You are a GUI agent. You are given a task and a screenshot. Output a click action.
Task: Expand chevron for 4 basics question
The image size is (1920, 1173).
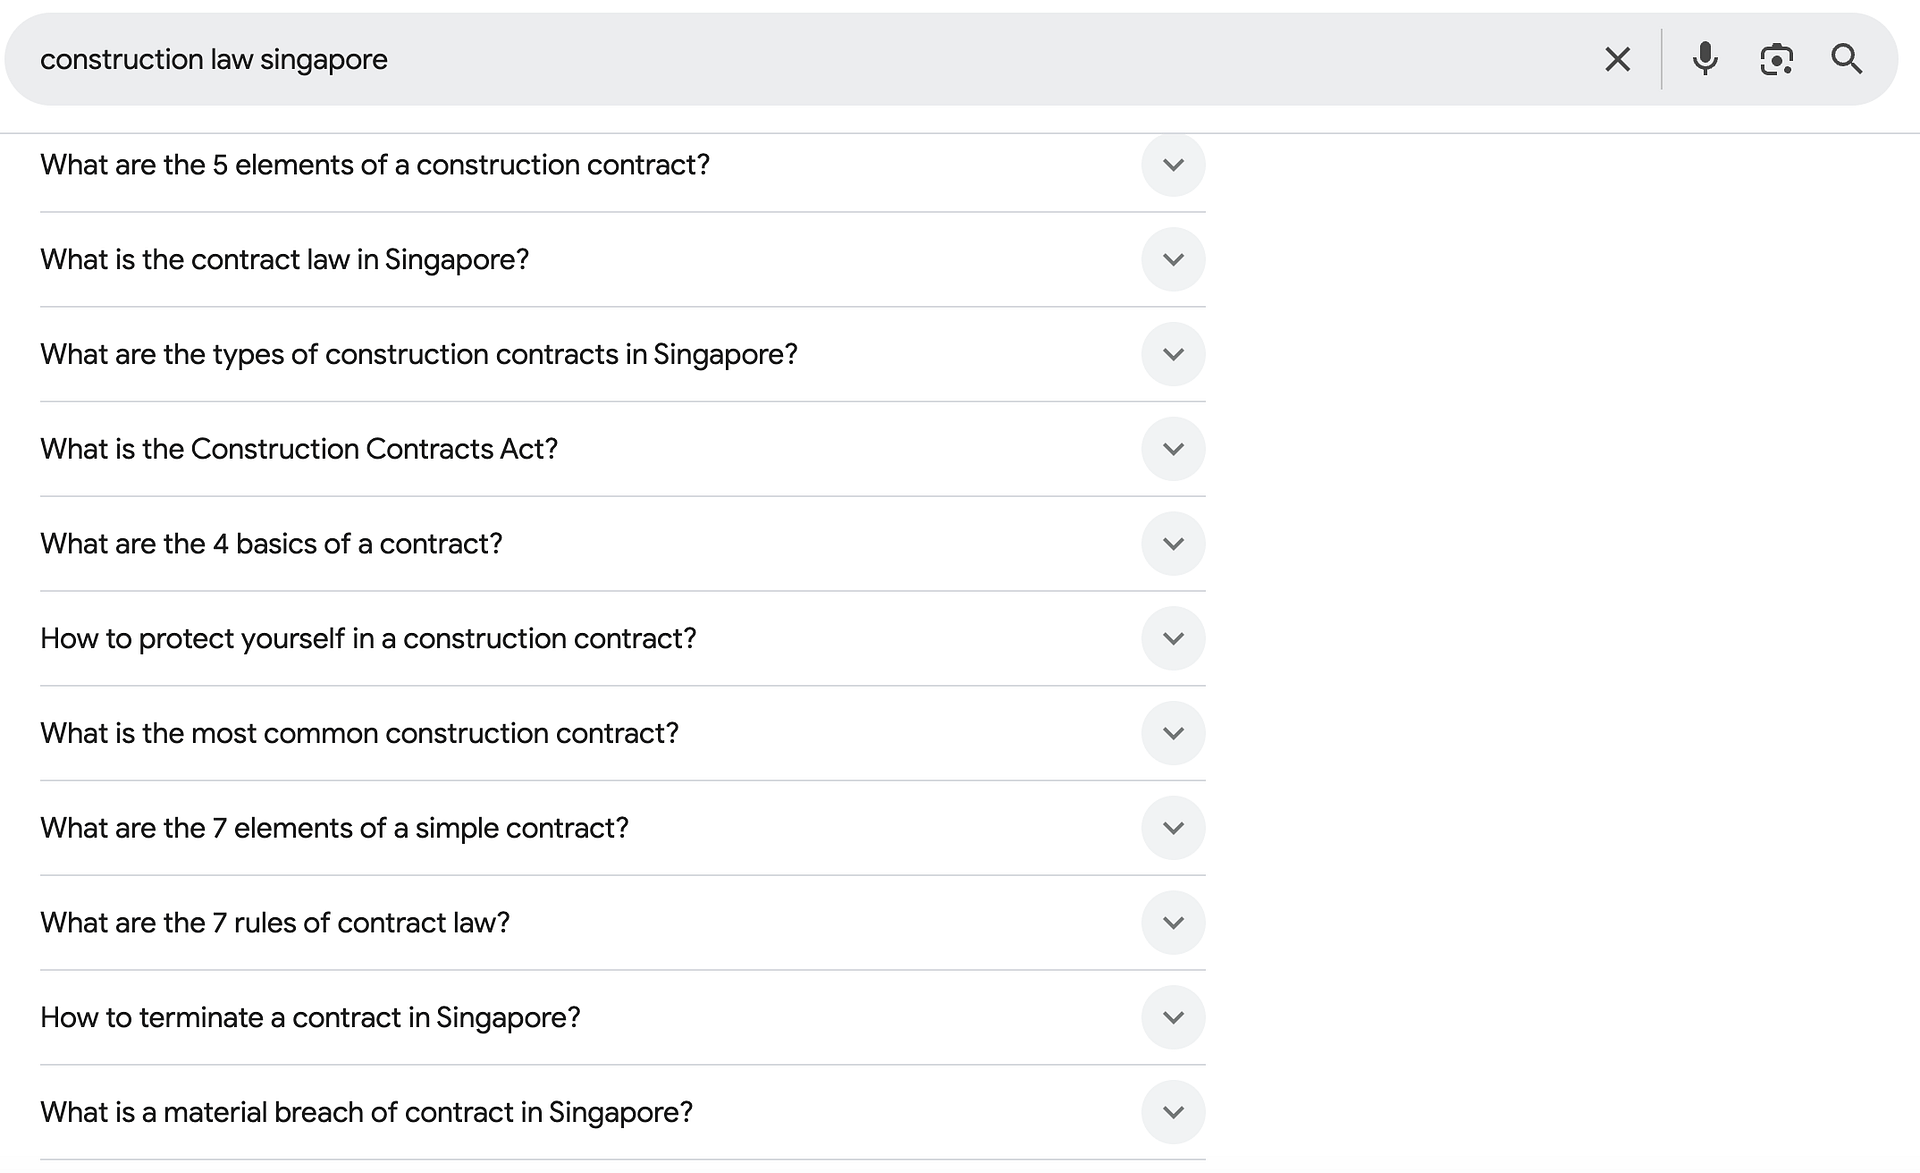pyautogui.click(x=1173, y=544)
